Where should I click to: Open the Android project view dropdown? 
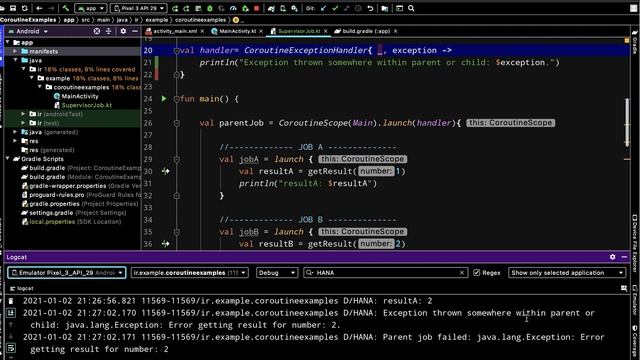28,31
